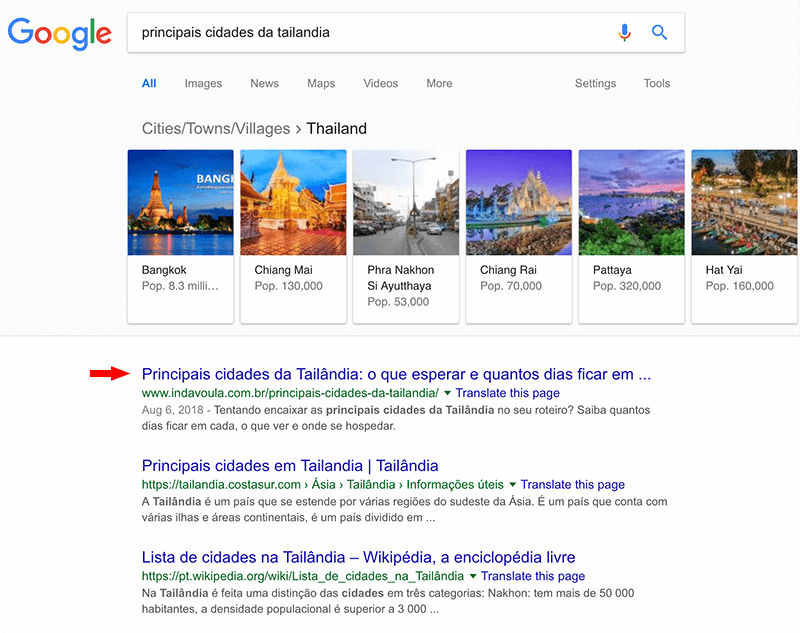Select the Chiang Mai city name

283,270
